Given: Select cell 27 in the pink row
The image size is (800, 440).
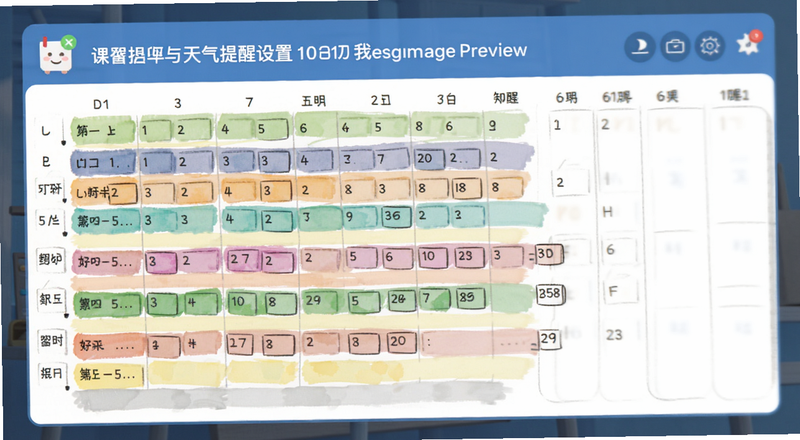Looking at the screenshot, I should (241, 260).
